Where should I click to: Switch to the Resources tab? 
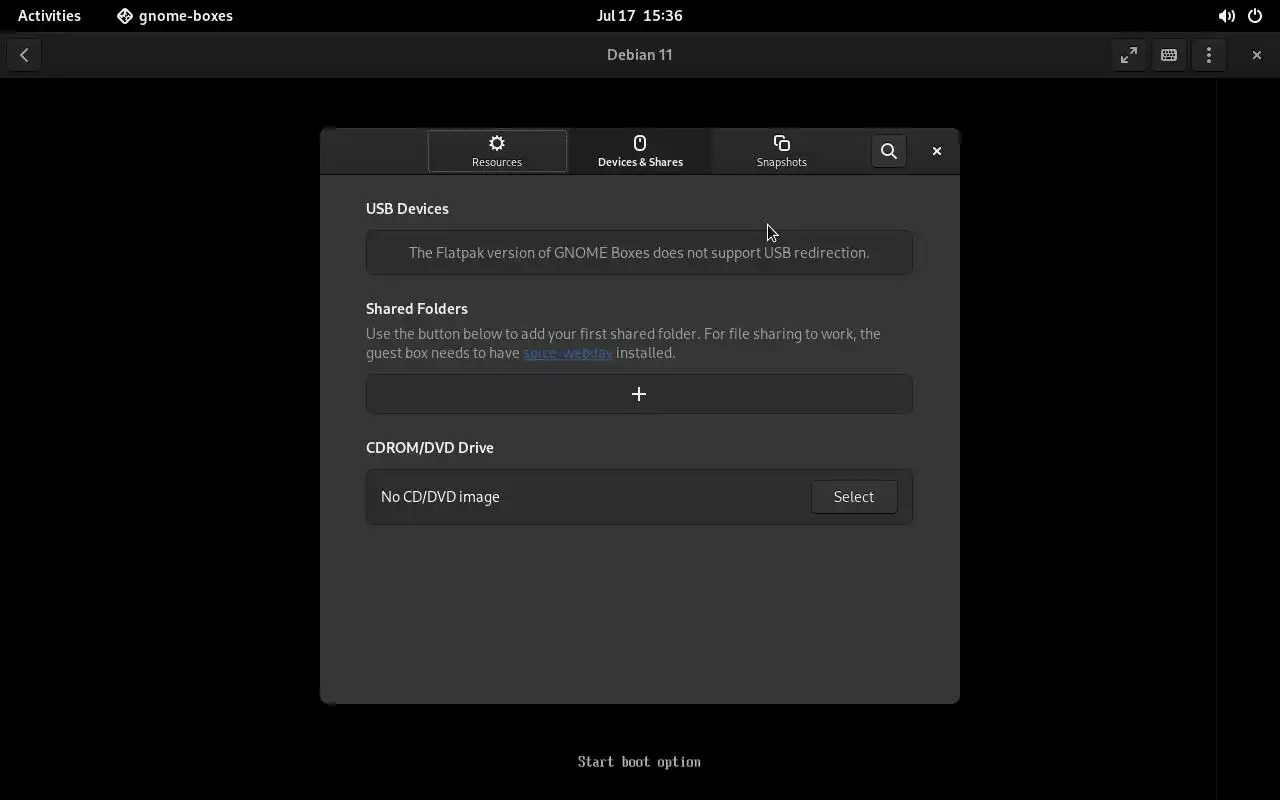(497, 151)
